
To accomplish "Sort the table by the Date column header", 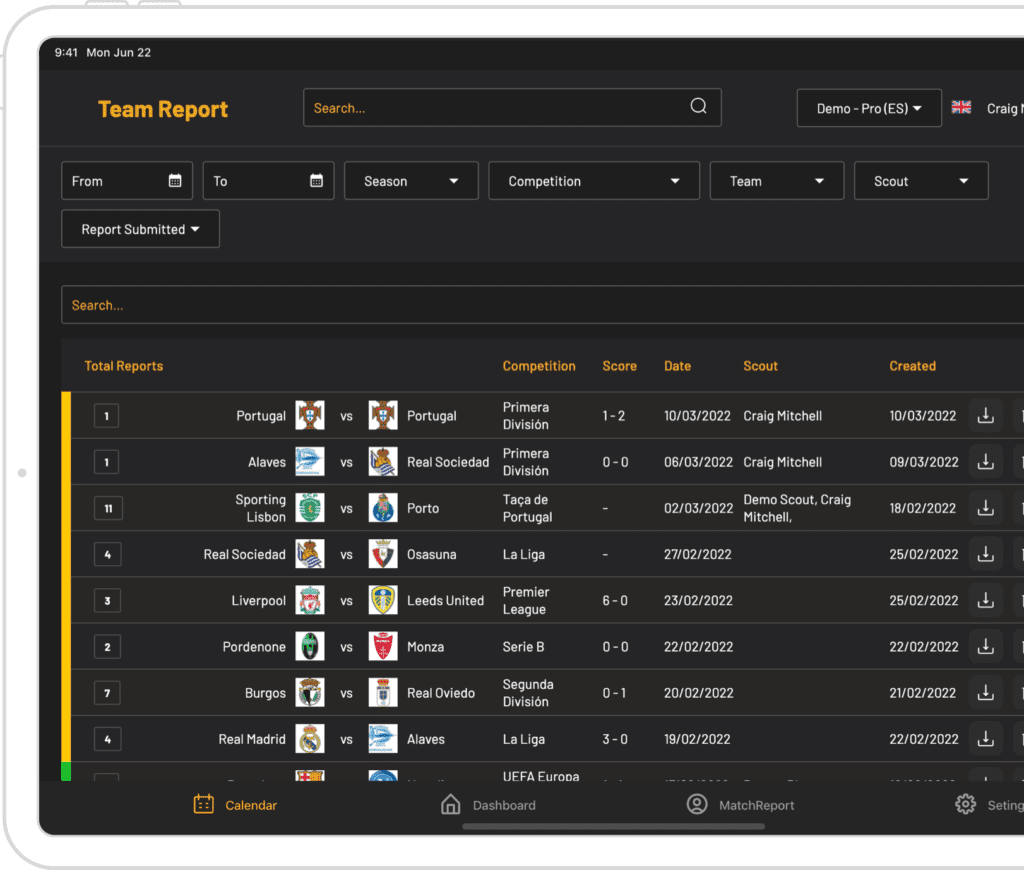I will [677, 366].
